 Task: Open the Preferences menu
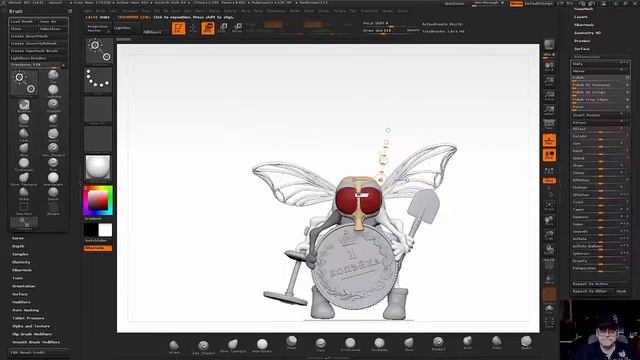pyautogui.click(x=276, y=11)
